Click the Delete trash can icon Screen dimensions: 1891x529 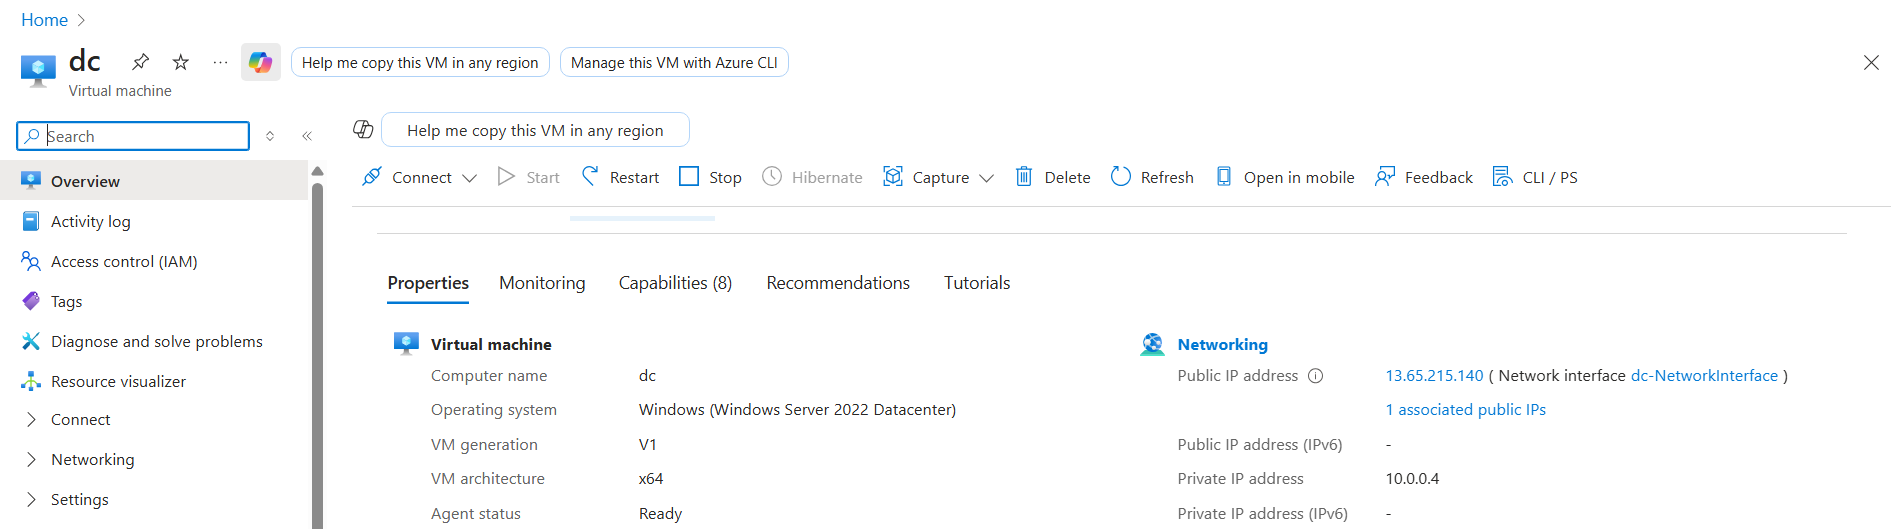pos(1024,177)
